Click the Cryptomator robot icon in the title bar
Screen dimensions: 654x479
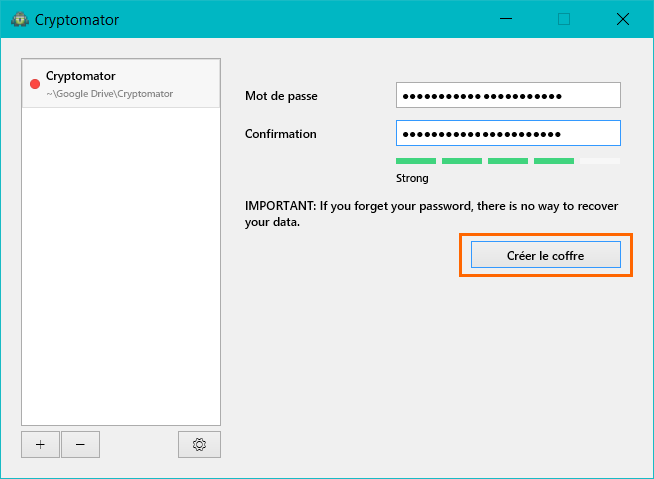point(20,20)
